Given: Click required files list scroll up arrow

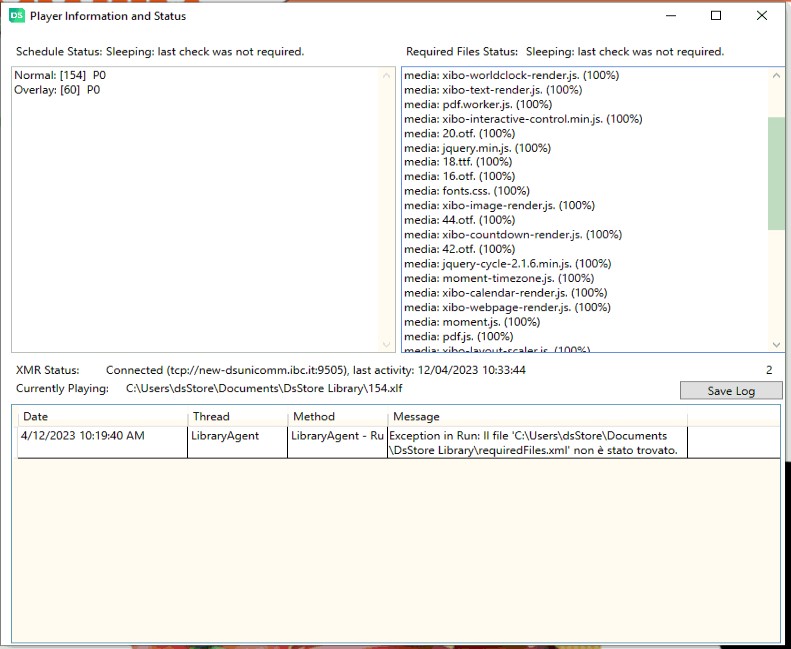Looking at the screenshot, I should tap(776, 75).
